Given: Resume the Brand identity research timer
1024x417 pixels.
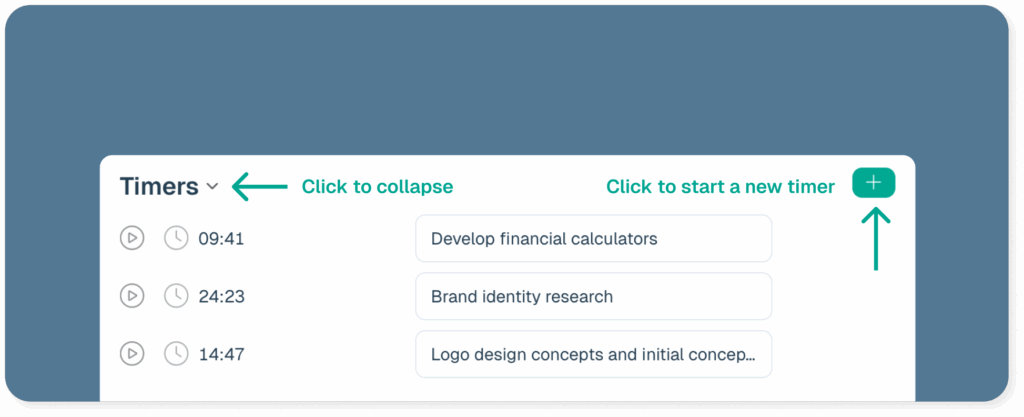Looking at the screenshot, I should (x=131, y=296).
